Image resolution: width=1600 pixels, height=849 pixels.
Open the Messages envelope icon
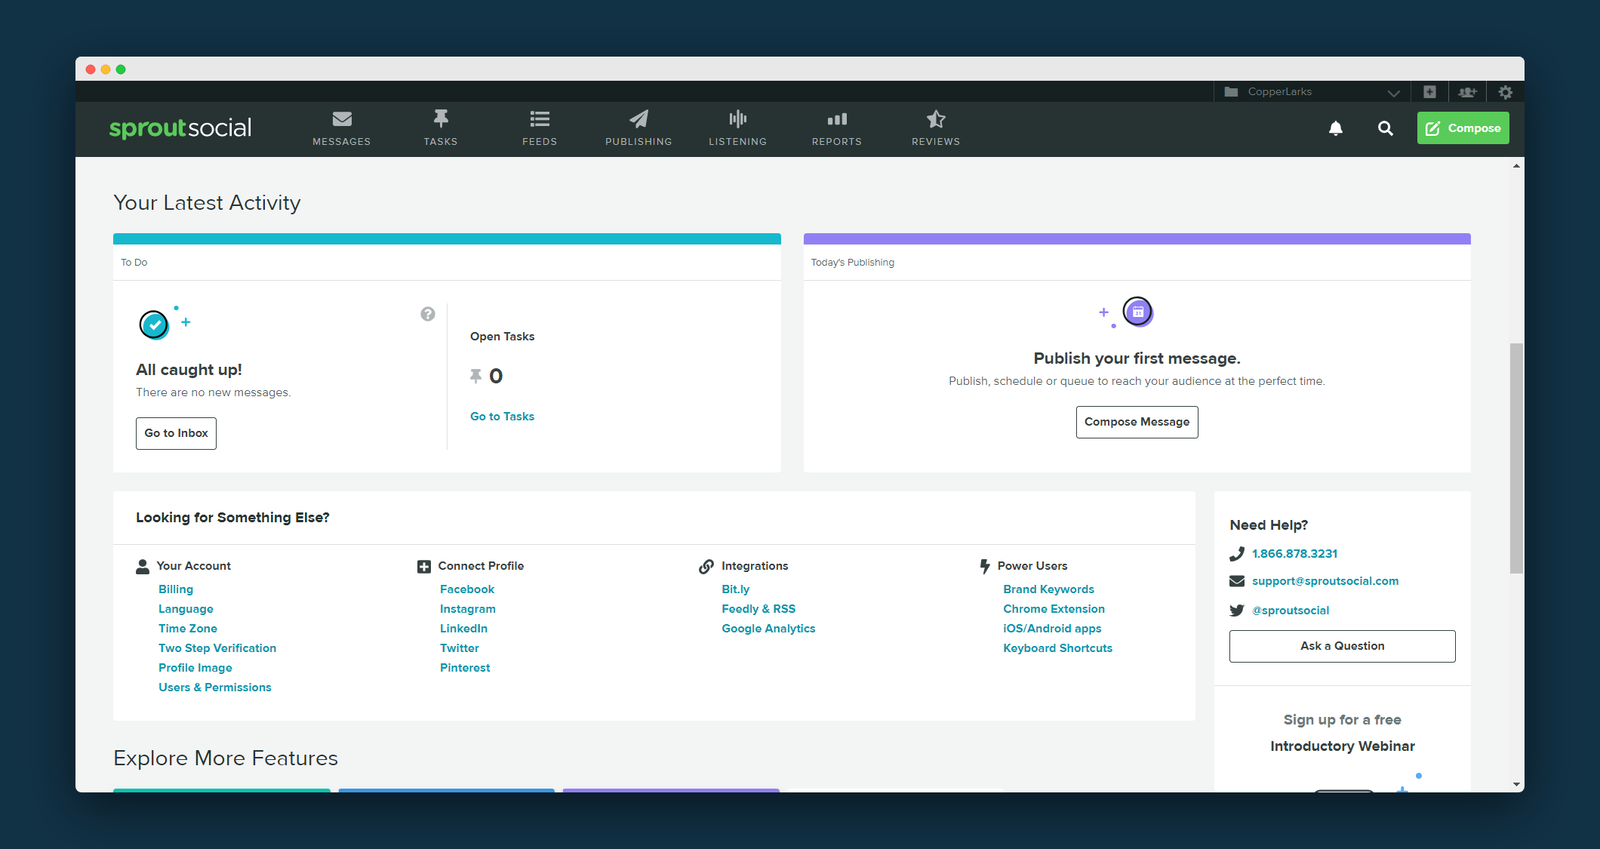pos(342,119)
